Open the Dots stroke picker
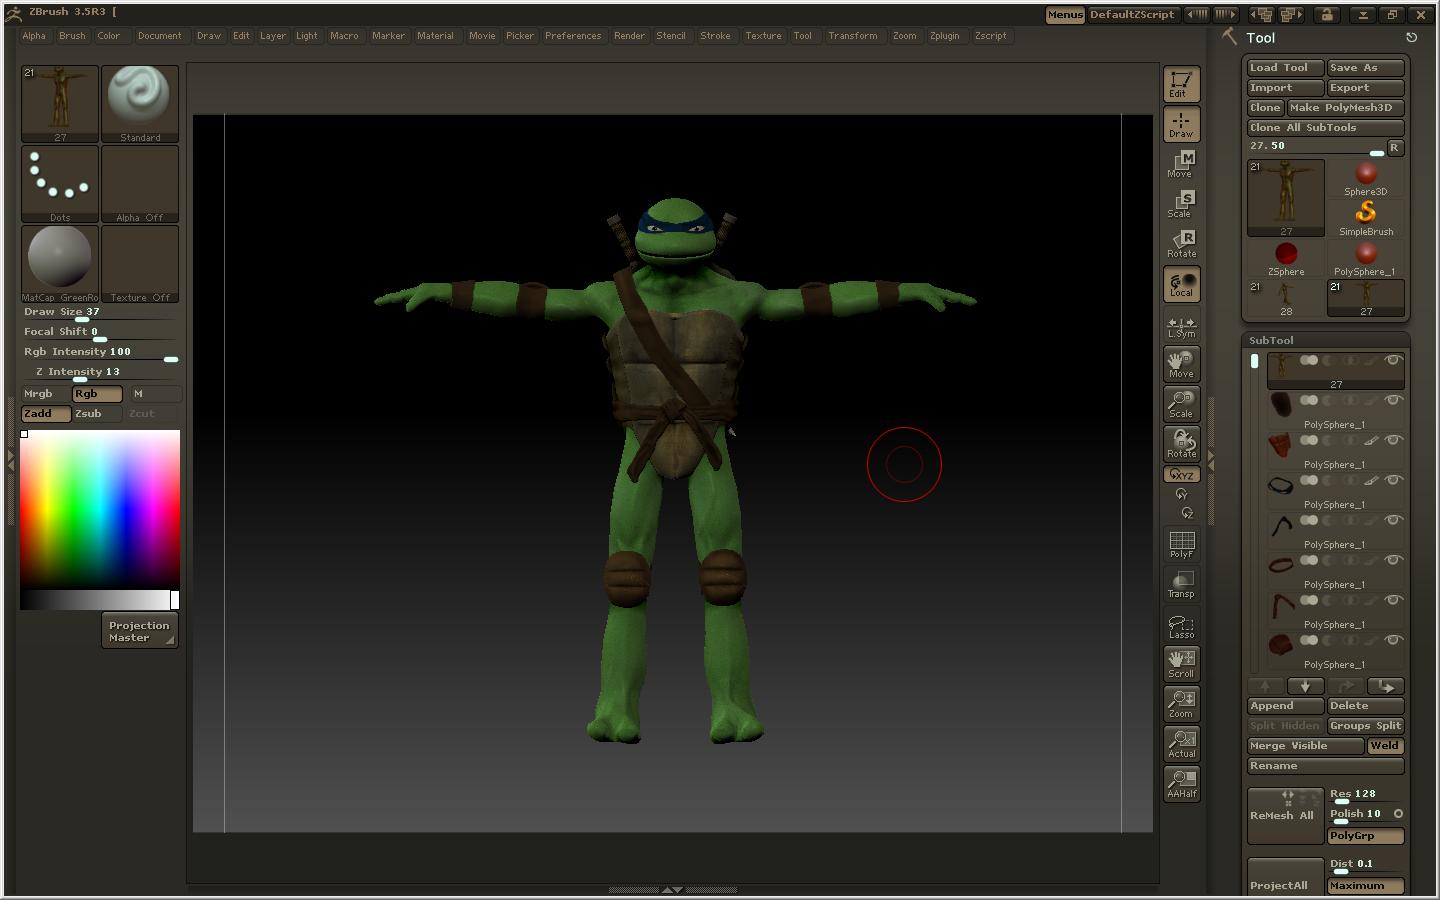Screen dimensions: 1440x900 60,184
